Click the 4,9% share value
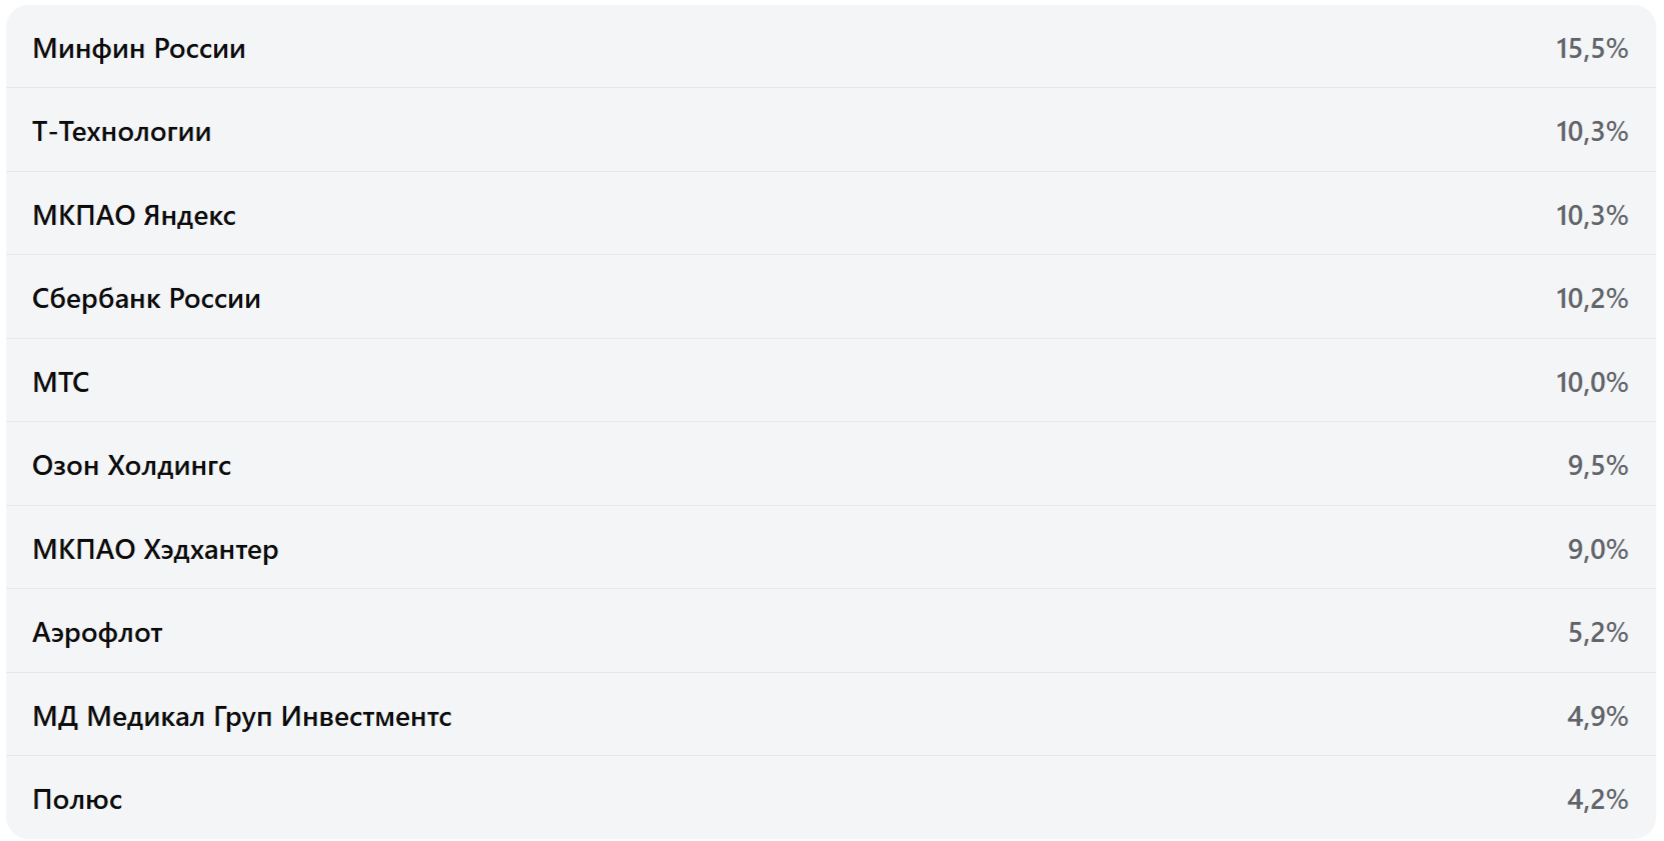The width and height of the screenshot is (1664, 841). [1597, 716]
